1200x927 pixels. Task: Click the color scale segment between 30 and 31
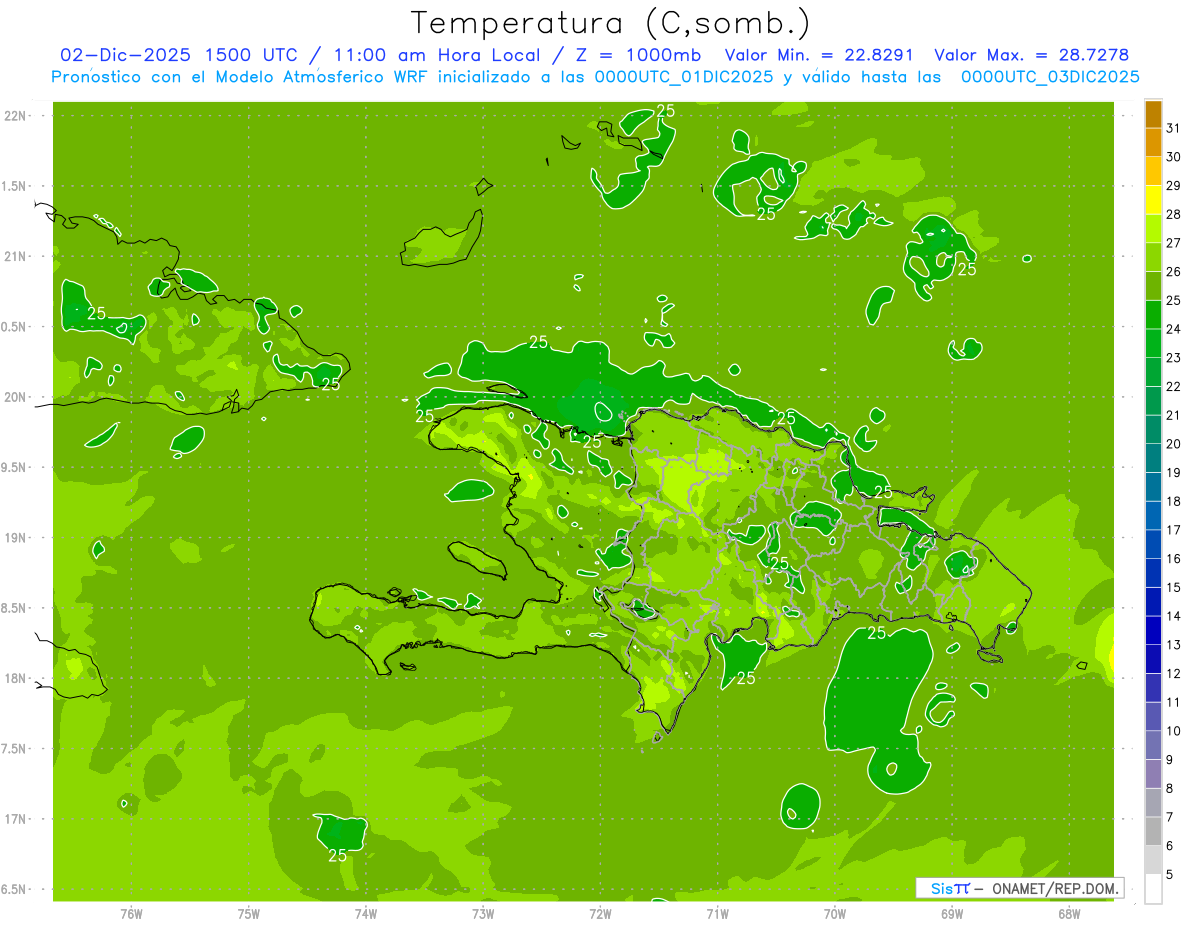[1153, 142]
